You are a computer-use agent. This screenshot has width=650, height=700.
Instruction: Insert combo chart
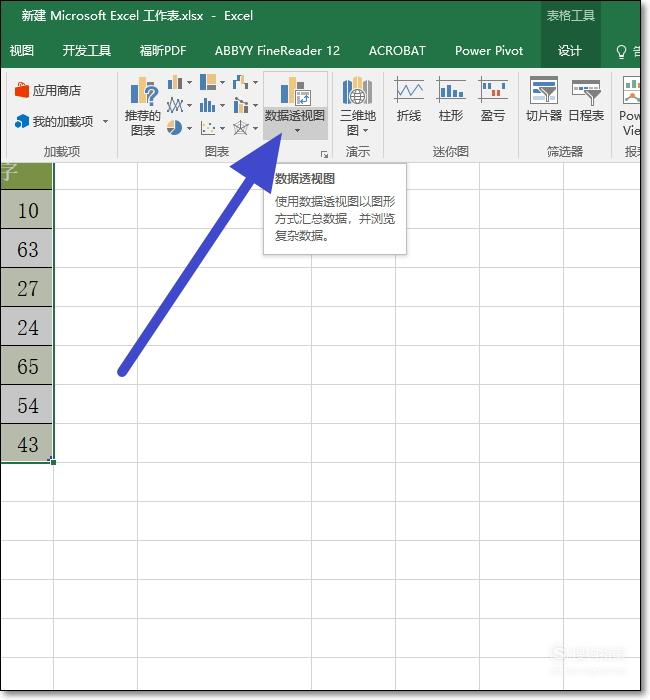click(241, 105)
